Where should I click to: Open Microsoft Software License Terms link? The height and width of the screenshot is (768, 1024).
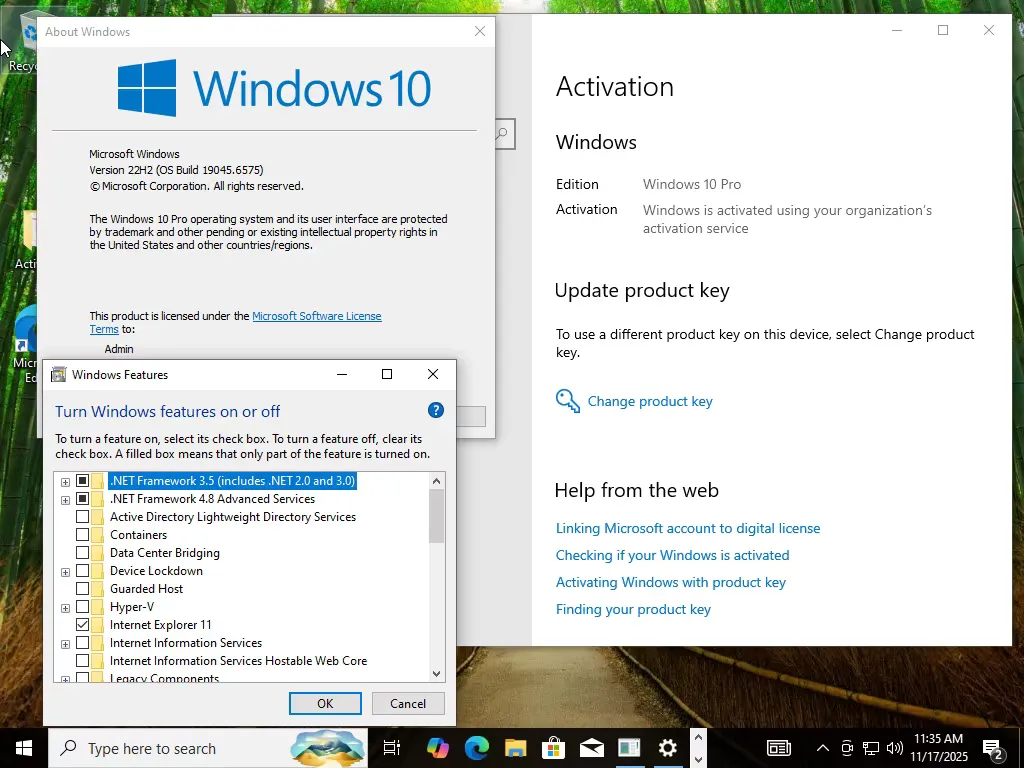coord(317,316)
